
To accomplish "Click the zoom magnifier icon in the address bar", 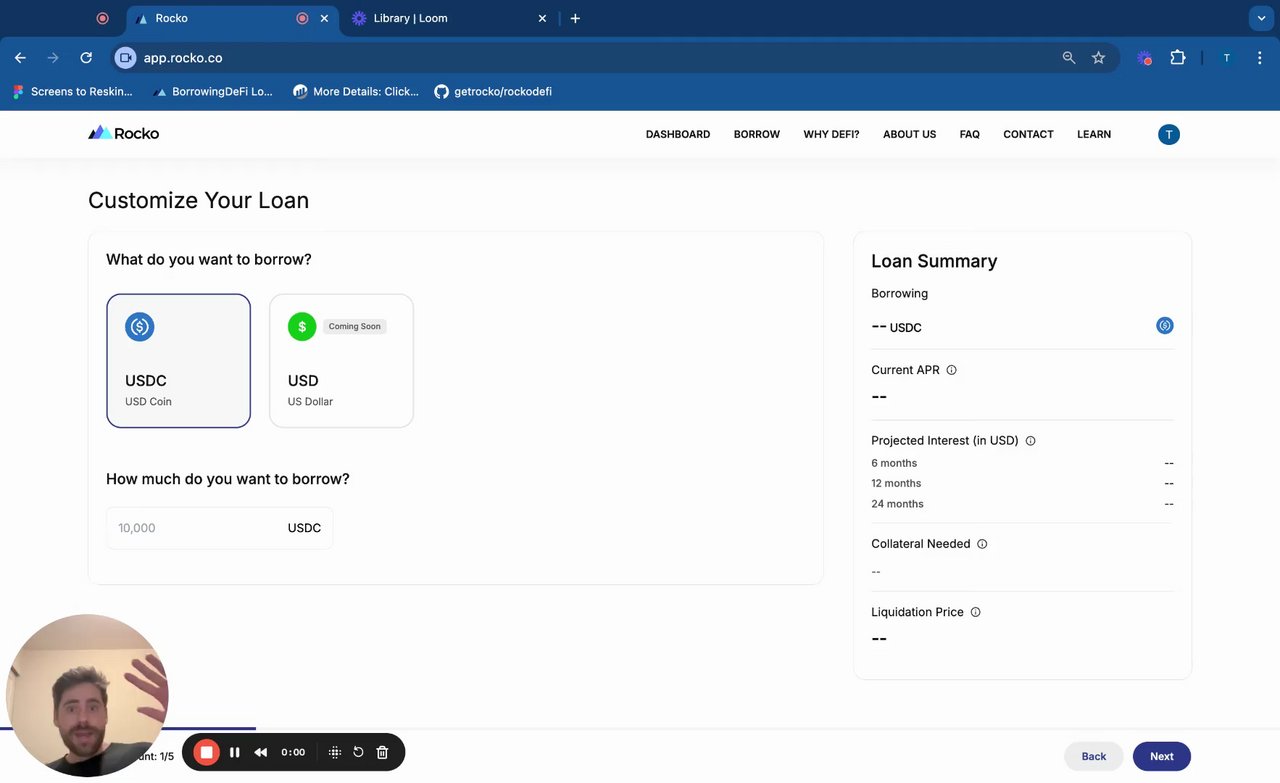I will click(x=1069, y=58).
